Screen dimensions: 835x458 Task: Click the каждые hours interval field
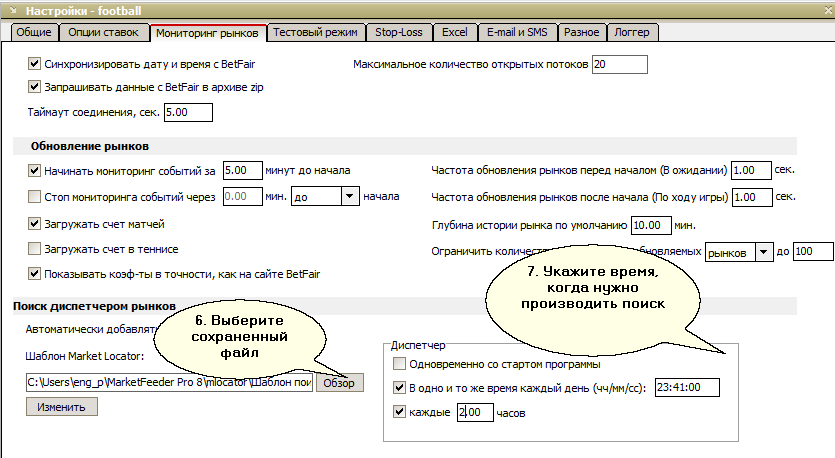475,412
